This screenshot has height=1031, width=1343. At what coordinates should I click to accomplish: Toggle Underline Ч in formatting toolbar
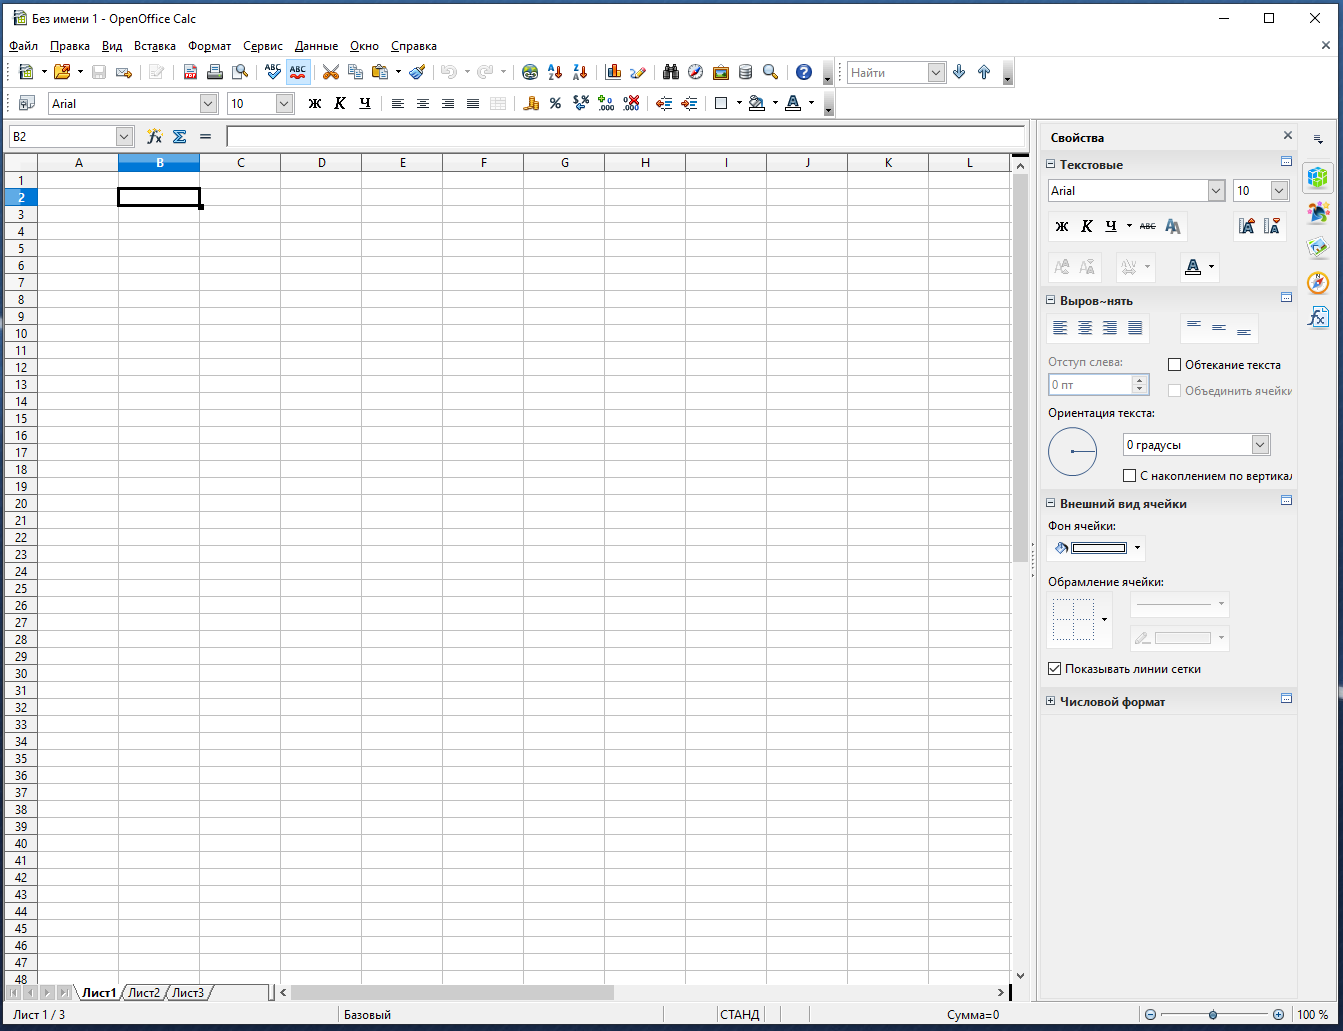[365, 103]
